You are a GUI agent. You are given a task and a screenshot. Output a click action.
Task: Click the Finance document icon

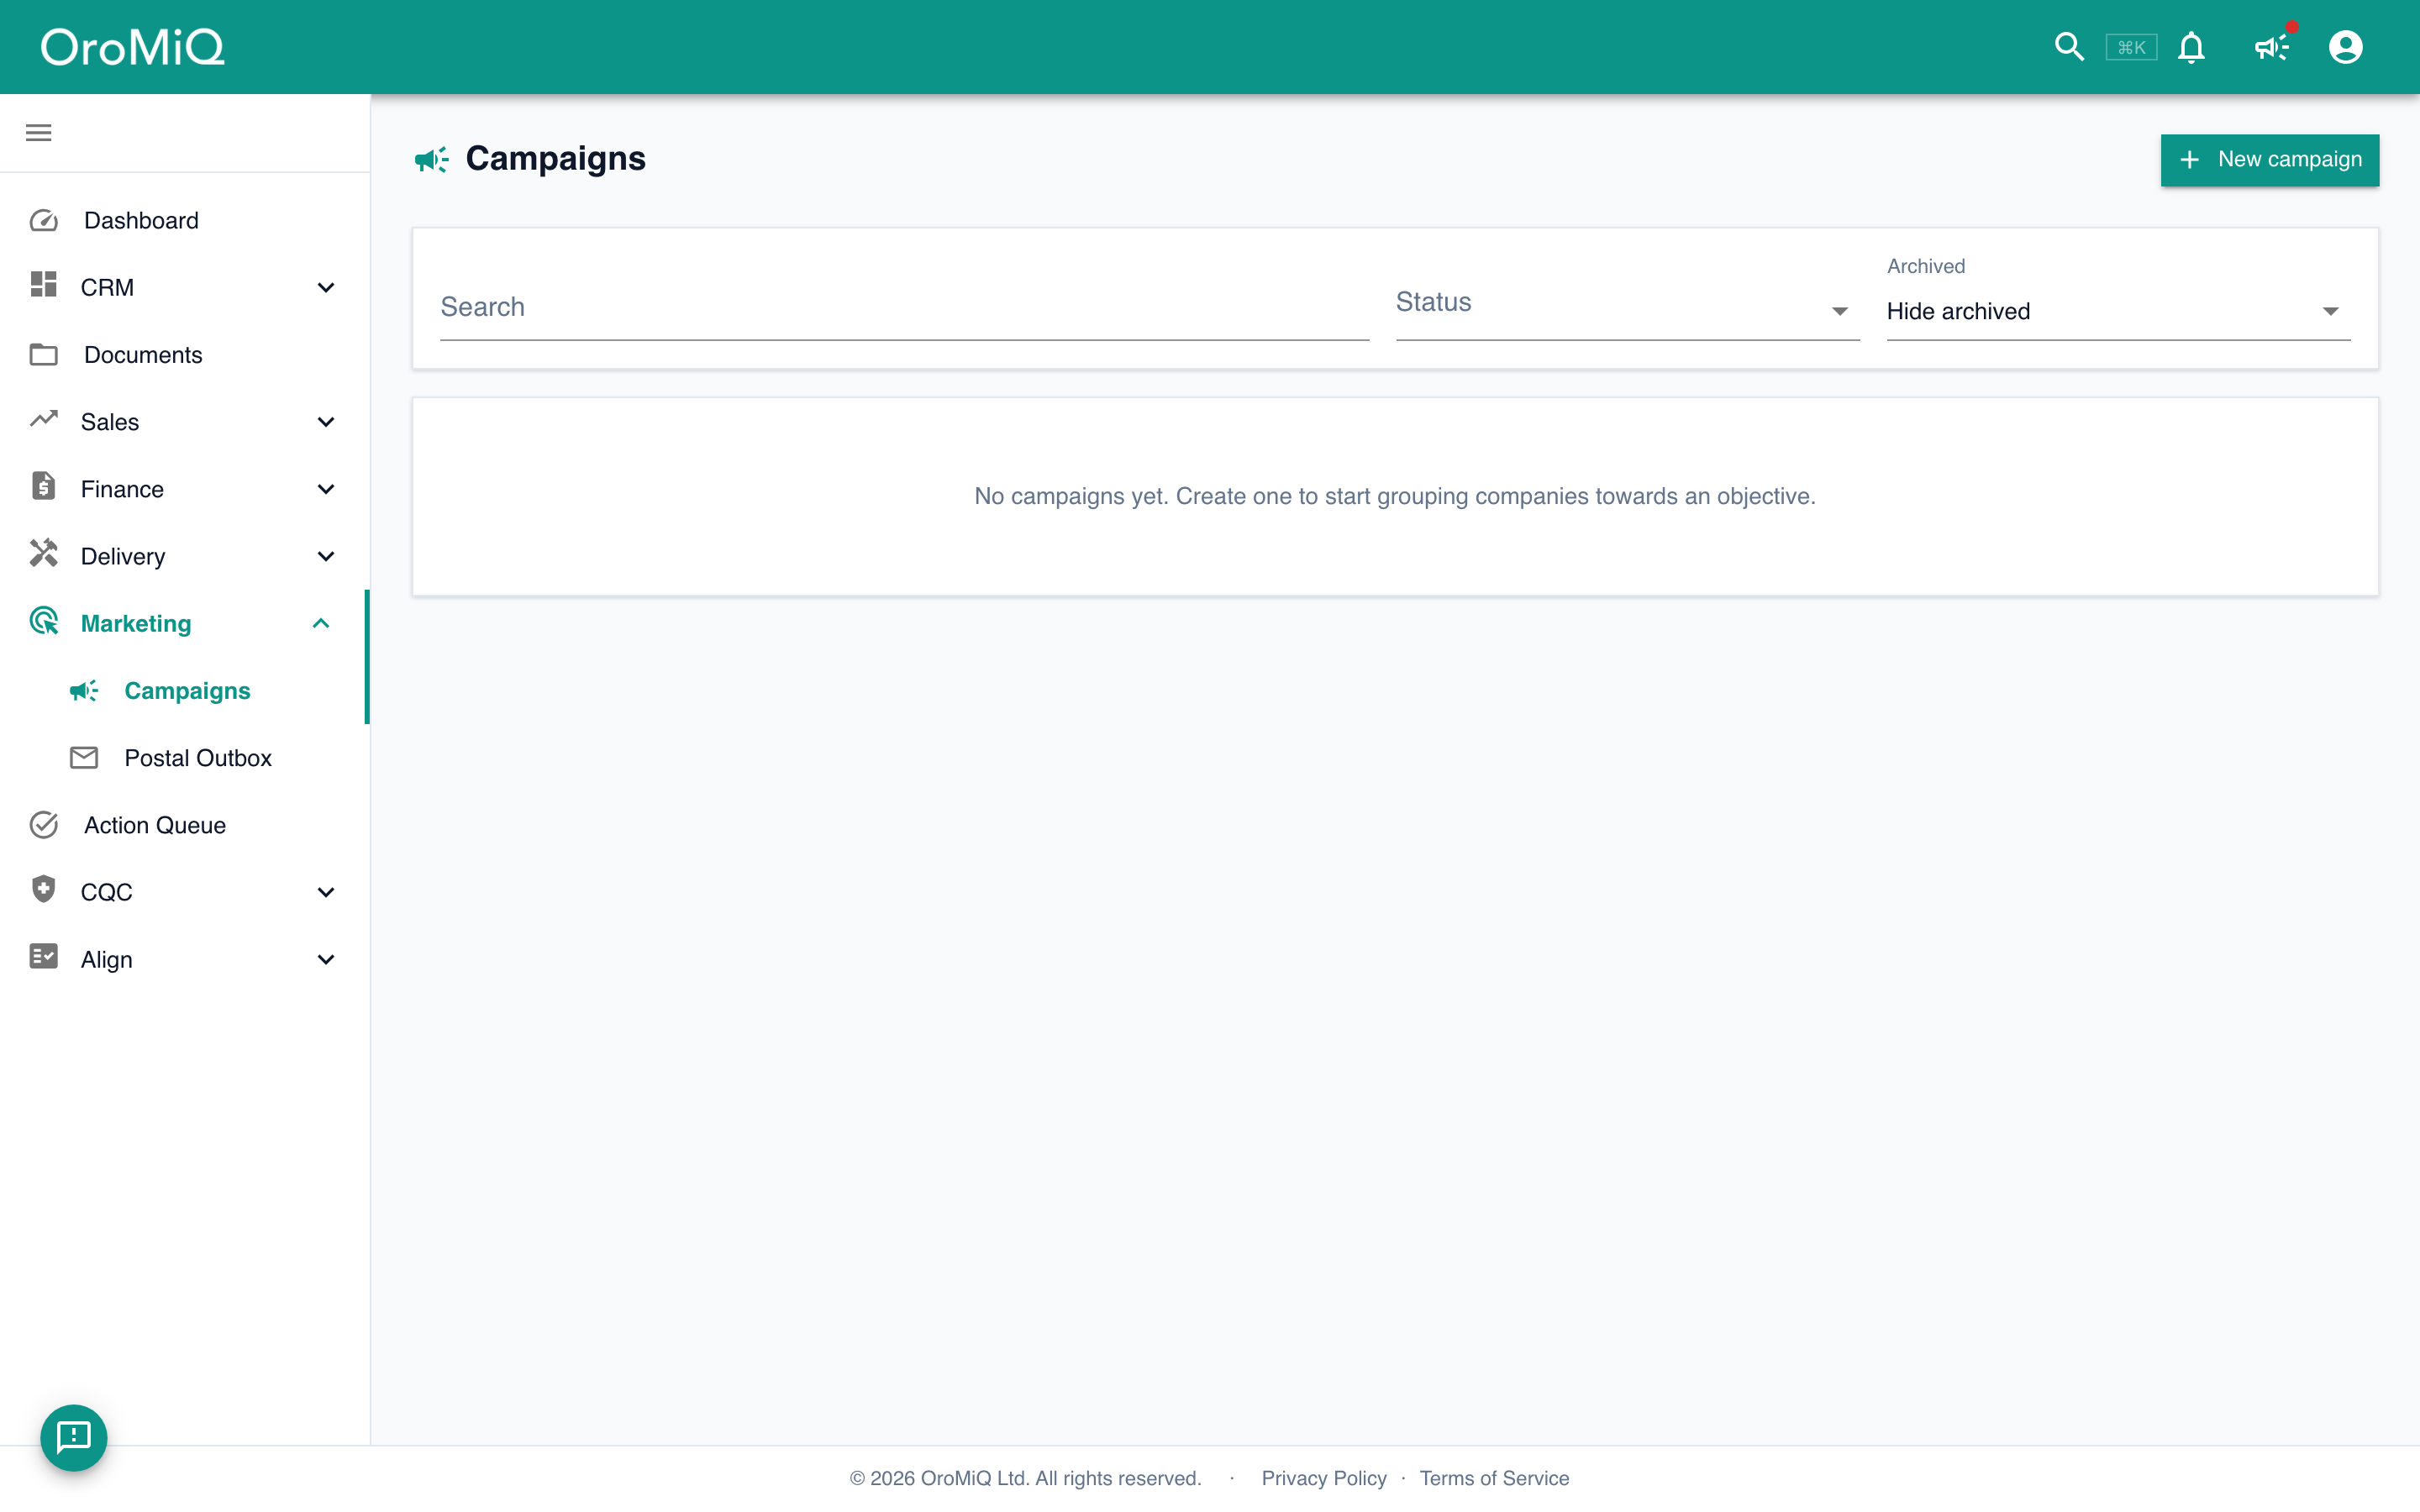click(43, 486)
